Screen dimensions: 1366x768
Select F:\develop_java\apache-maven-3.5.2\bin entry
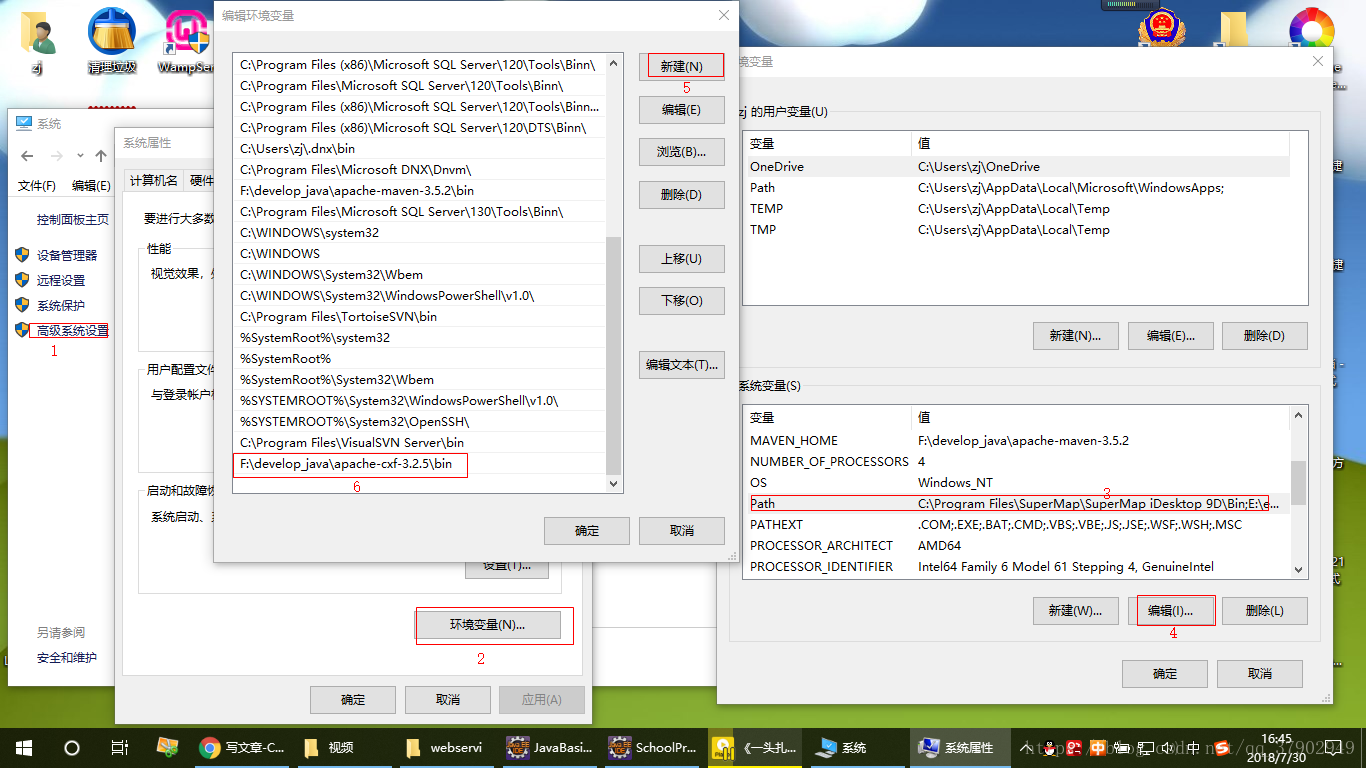pyautogui.click(x=418, y=191)
